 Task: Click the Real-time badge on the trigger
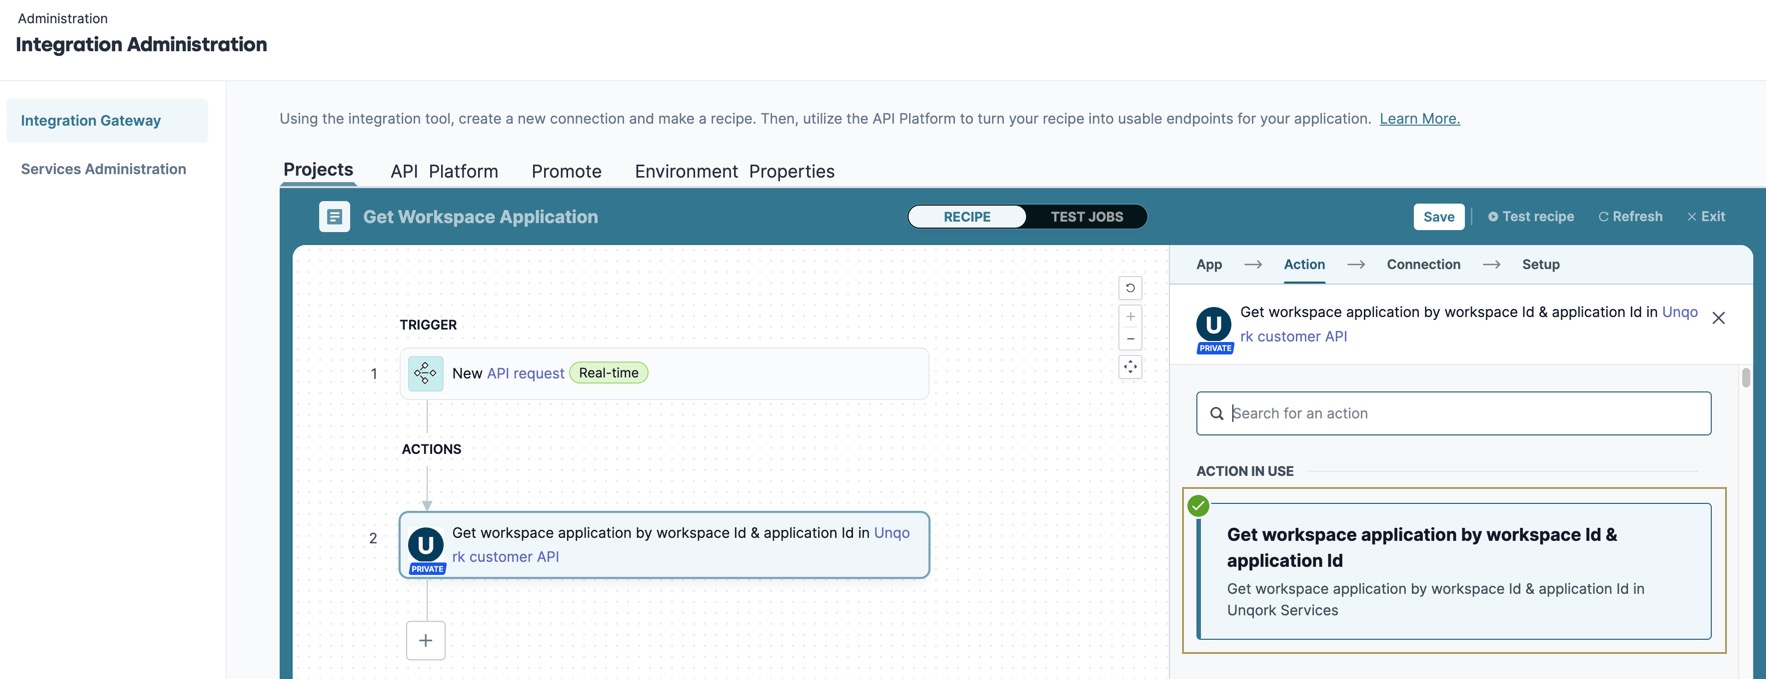609,373
